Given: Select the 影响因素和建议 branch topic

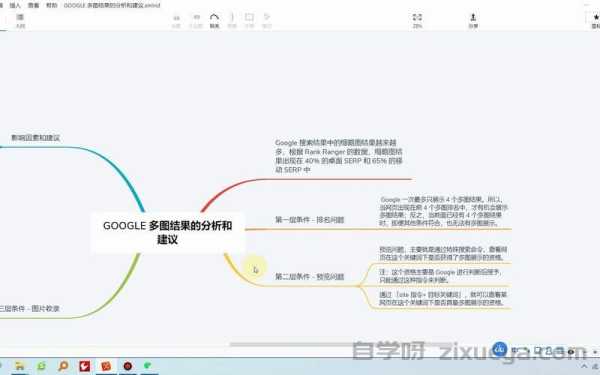Looking at the screenshot, I should coord(36,138).
